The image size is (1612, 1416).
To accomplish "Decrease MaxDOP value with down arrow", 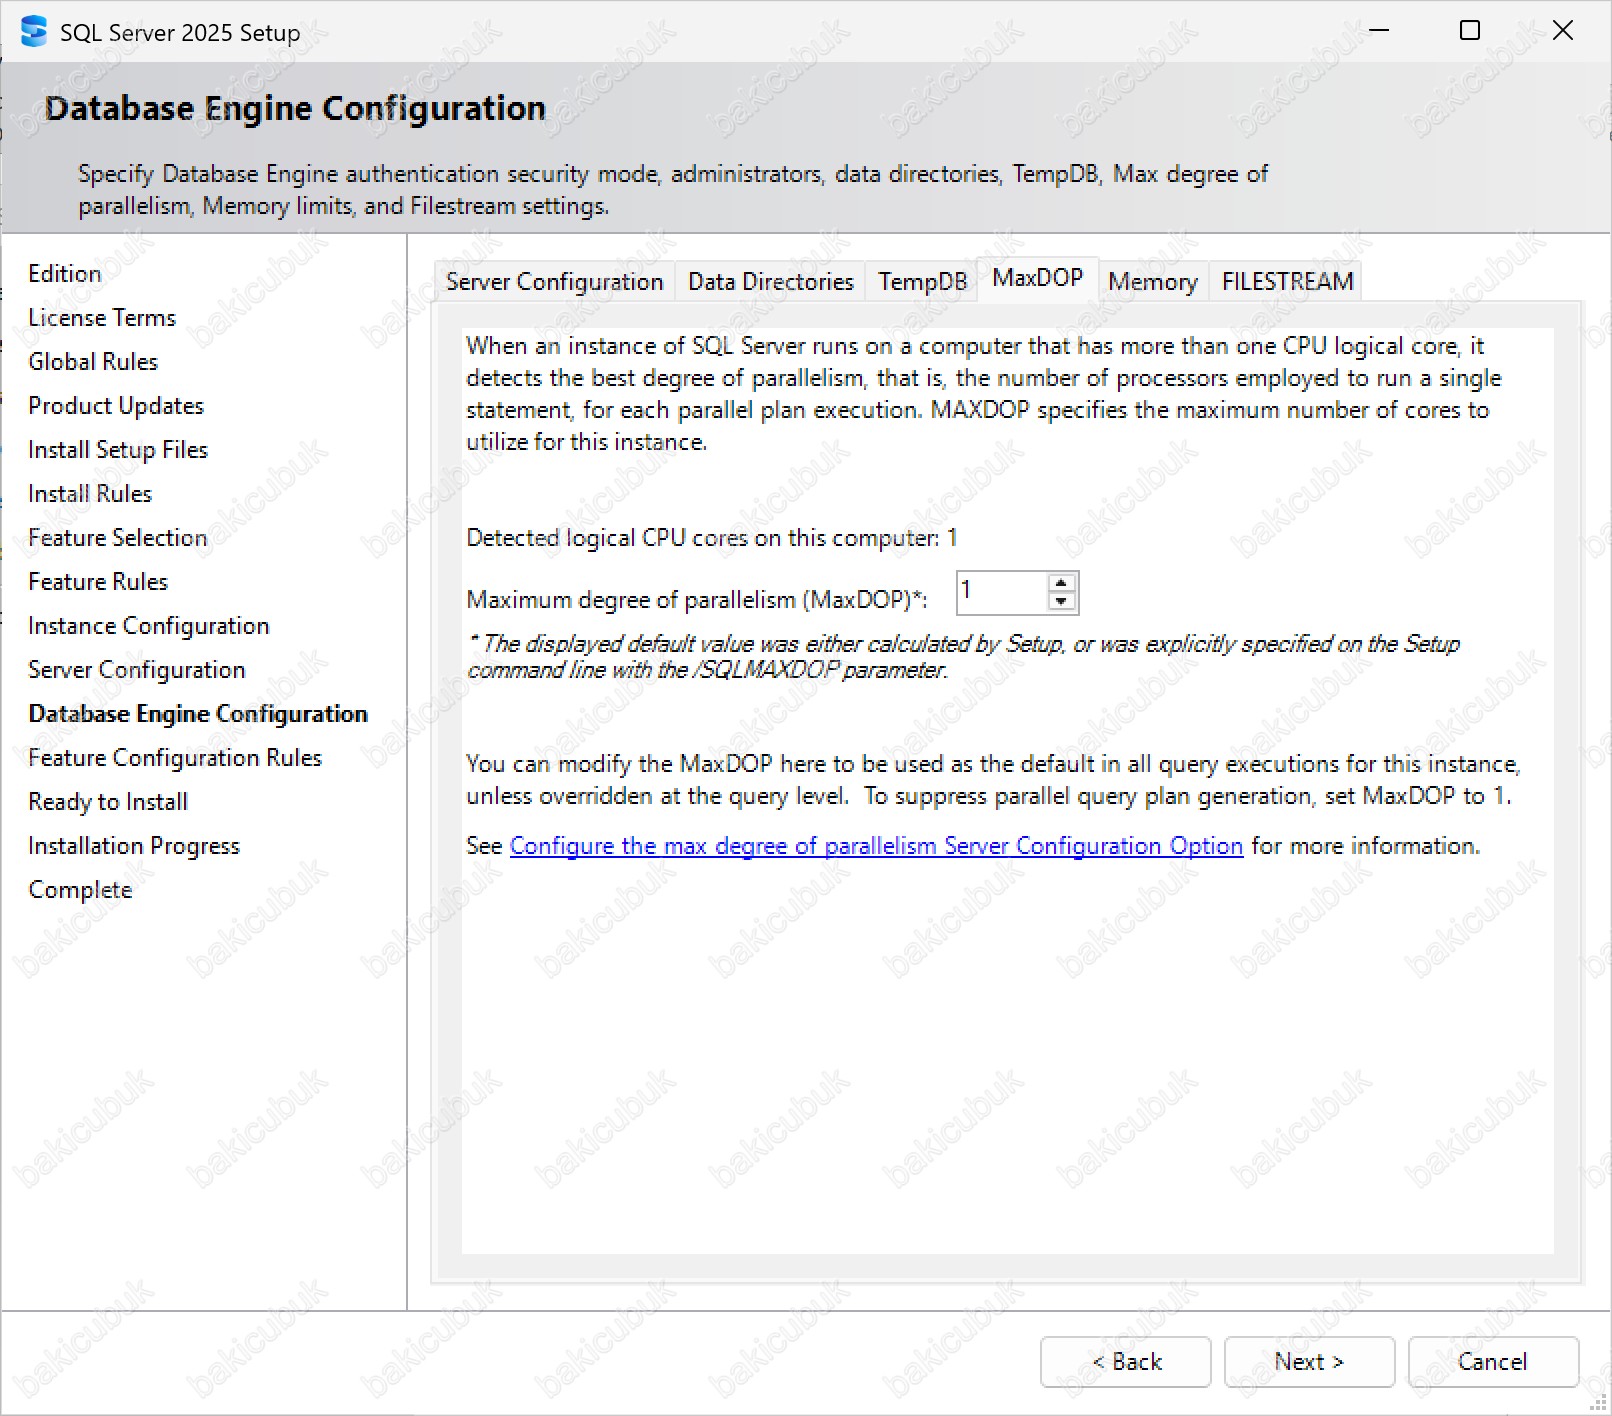I will coord(1061,602).
